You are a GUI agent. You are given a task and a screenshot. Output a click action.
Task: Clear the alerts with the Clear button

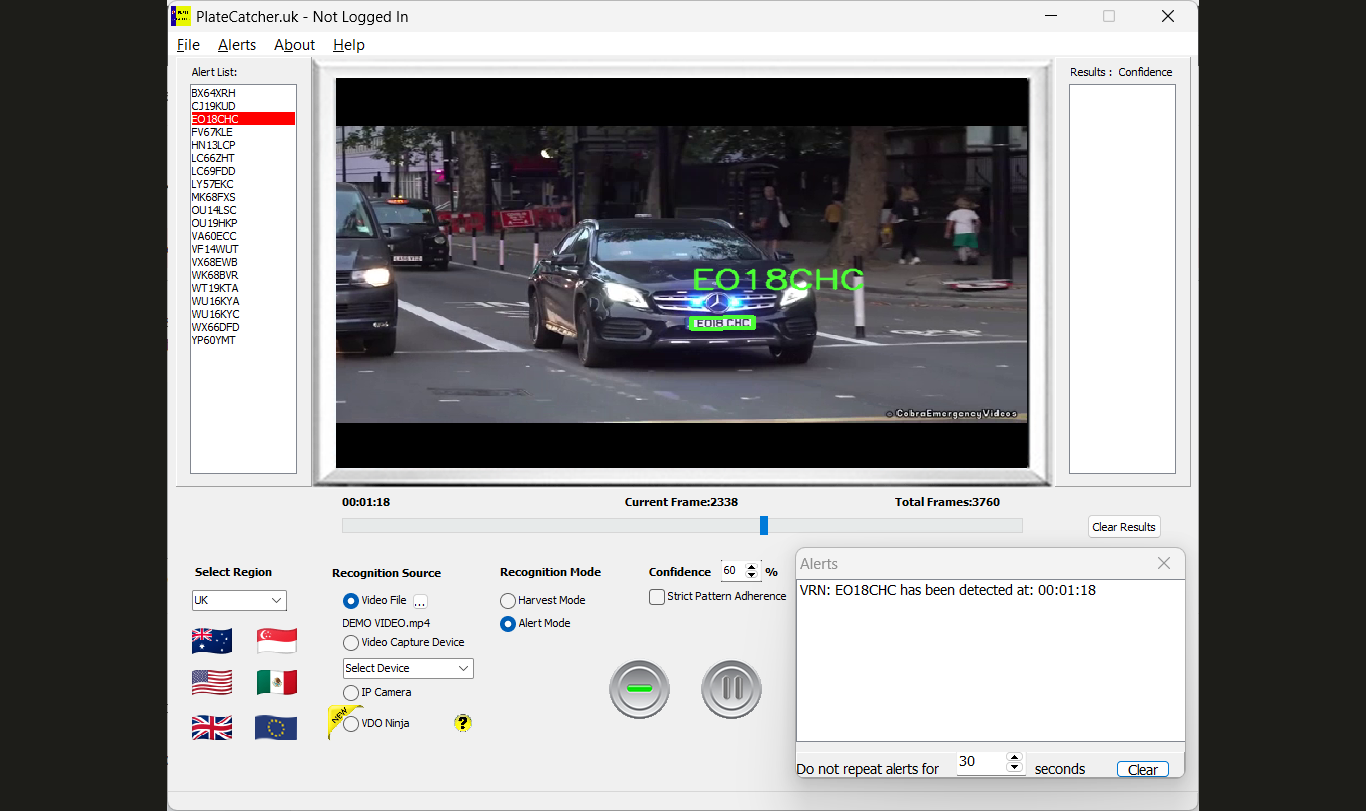(x=1142, y=769)
